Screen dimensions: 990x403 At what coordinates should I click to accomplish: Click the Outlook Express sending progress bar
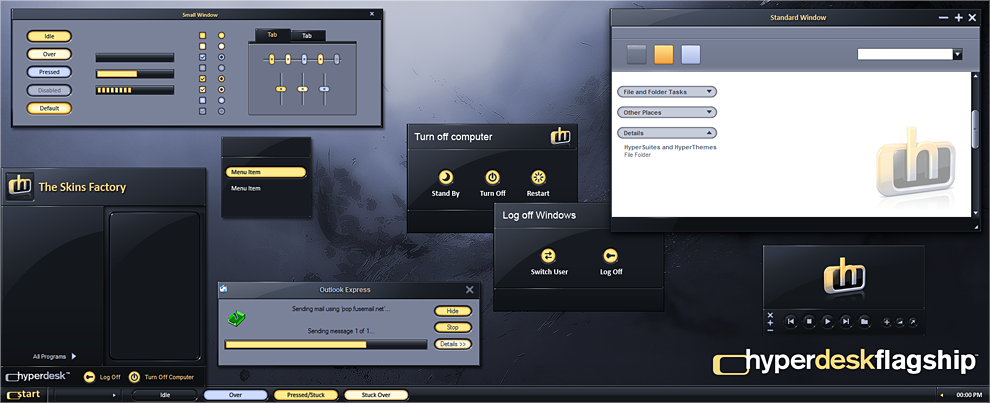point(326,344)
